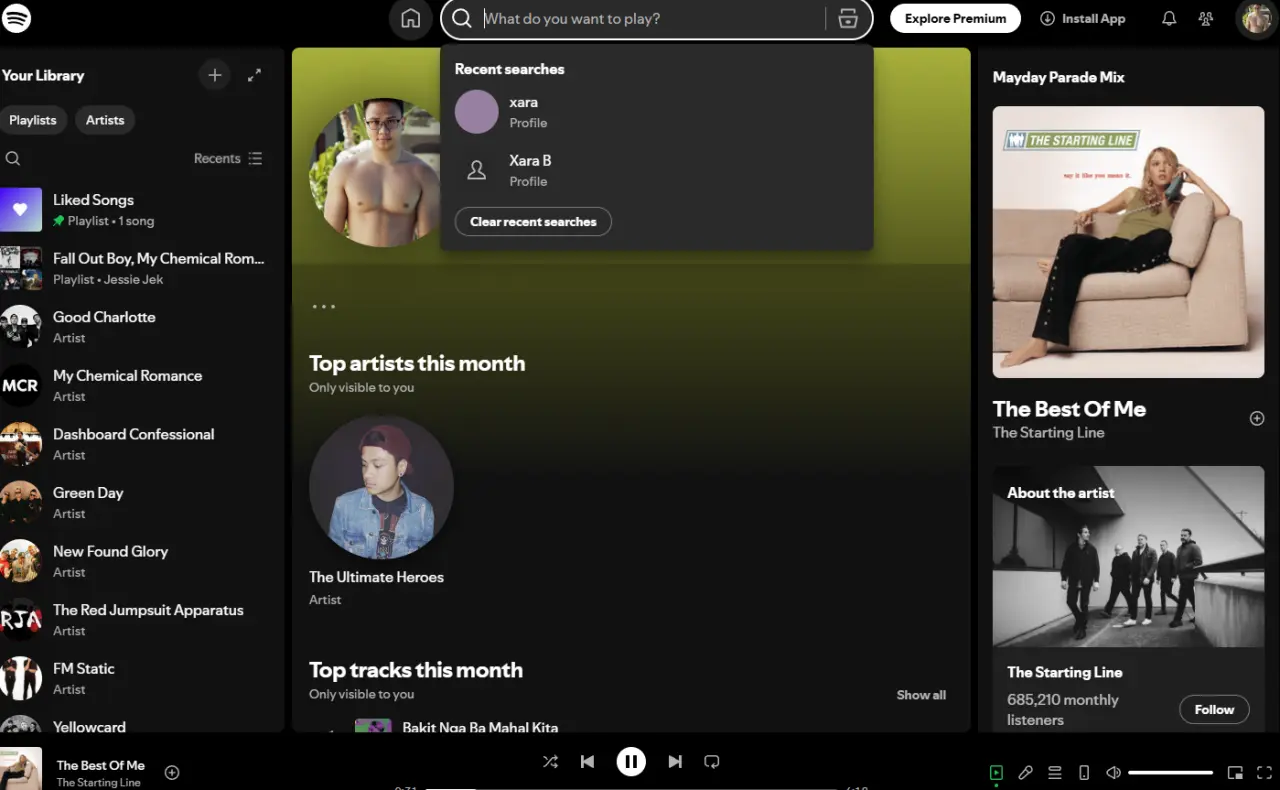Click Clear recent searches button
Viewport: 1280px width, 790px height.
(x=533, y=222)
